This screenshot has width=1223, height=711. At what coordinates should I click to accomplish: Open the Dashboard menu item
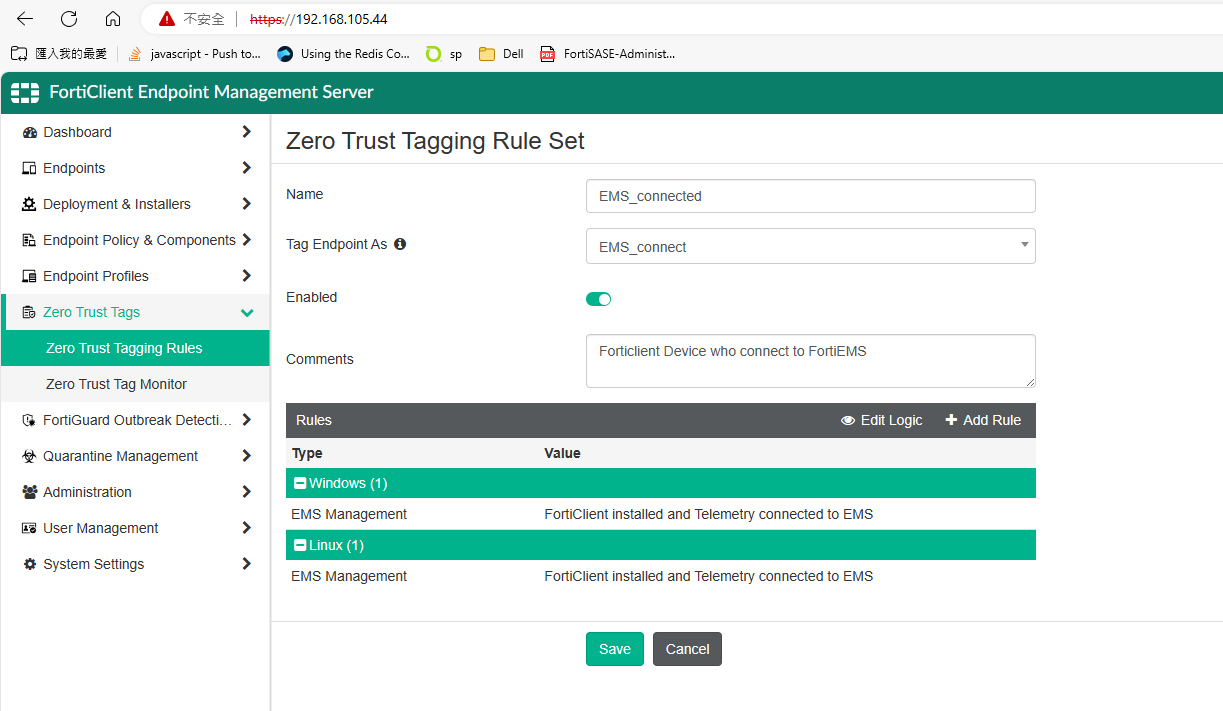point(135,132)
